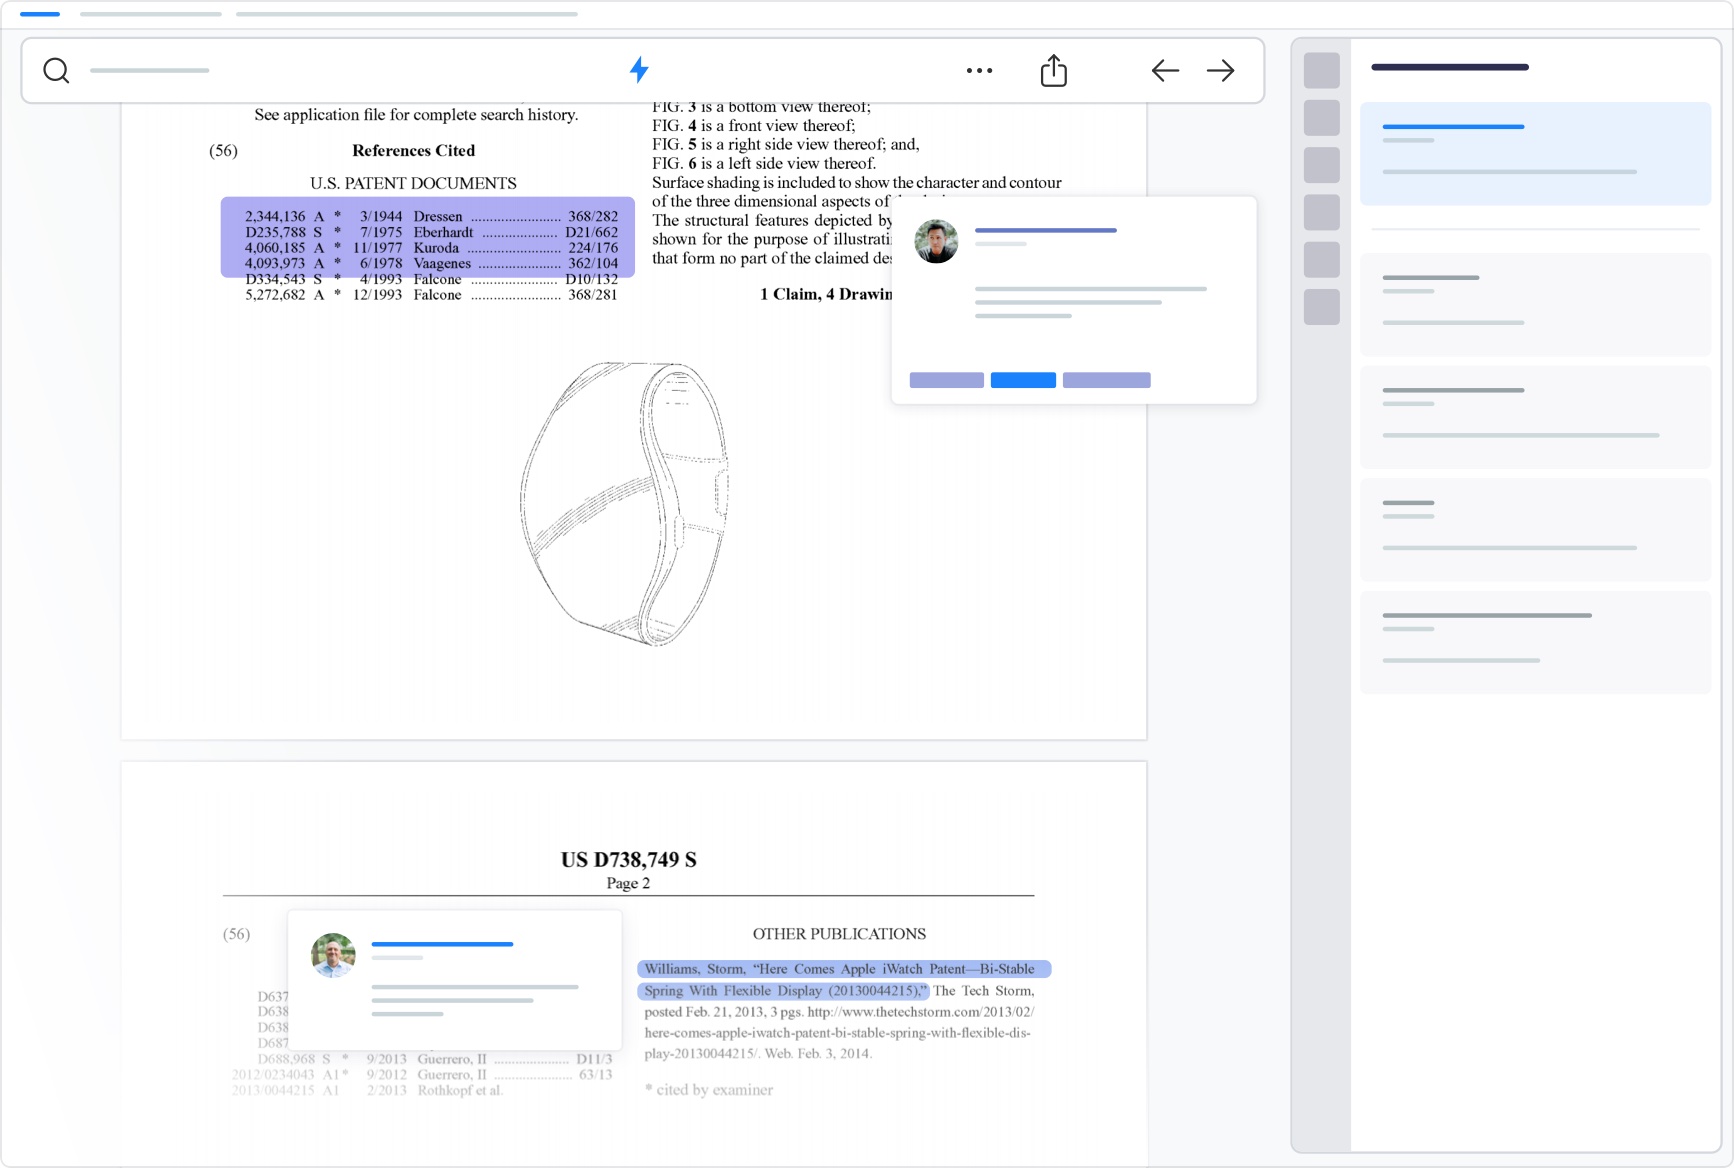Click 'FIG. 4 is a front view thereof' line
Image resolution: width=1734 pixels, height=1168 pixels.
point(754,126)
